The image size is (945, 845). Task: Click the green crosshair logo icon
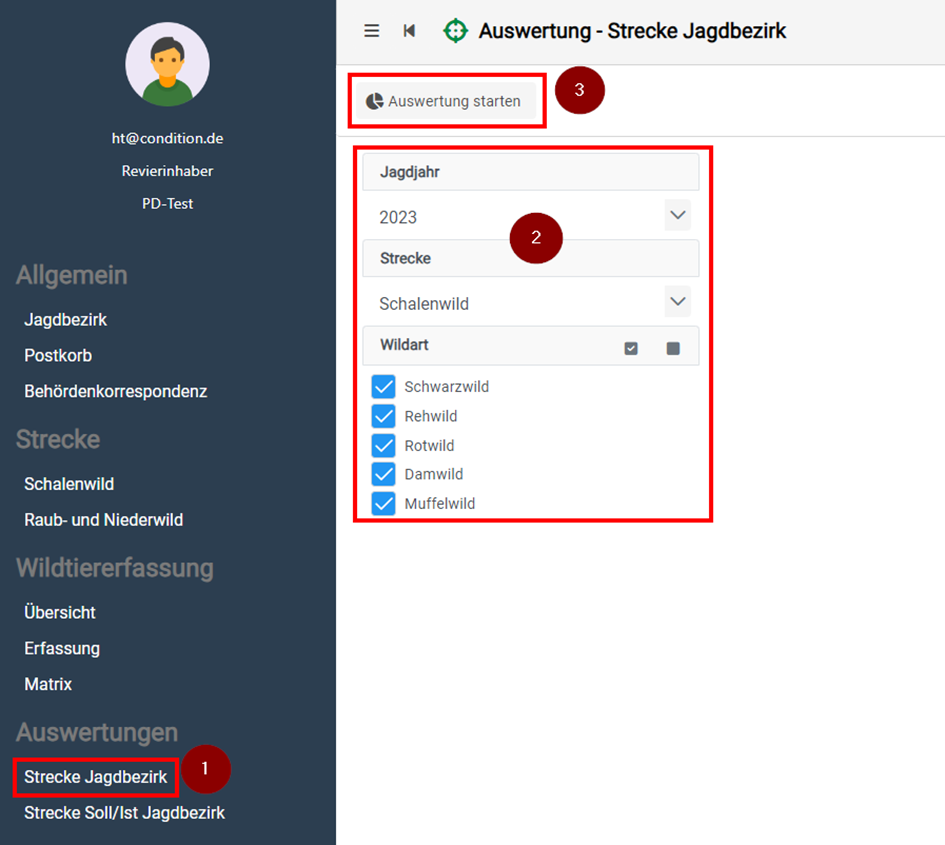[x=455, y=31]
